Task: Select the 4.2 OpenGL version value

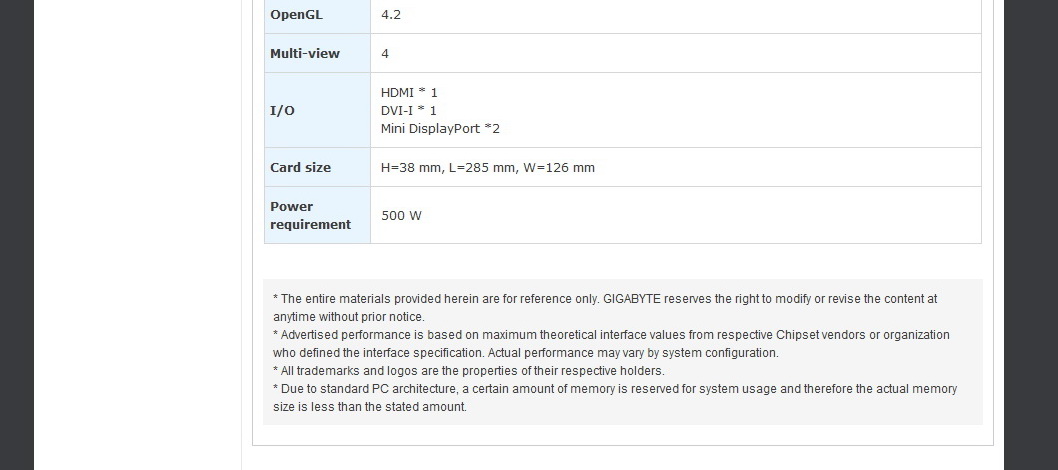Action: 391,15
